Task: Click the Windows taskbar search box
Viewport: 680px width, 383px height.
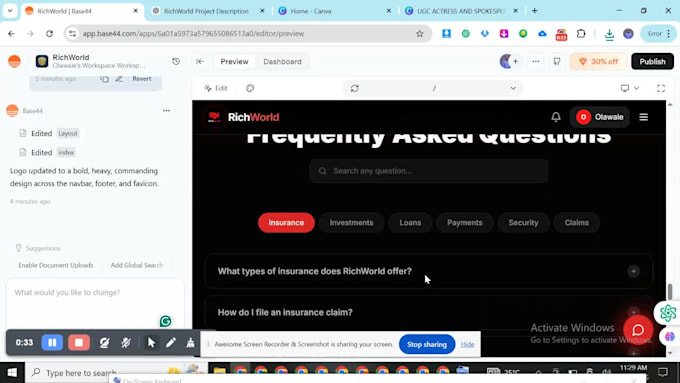Action: 116,372
